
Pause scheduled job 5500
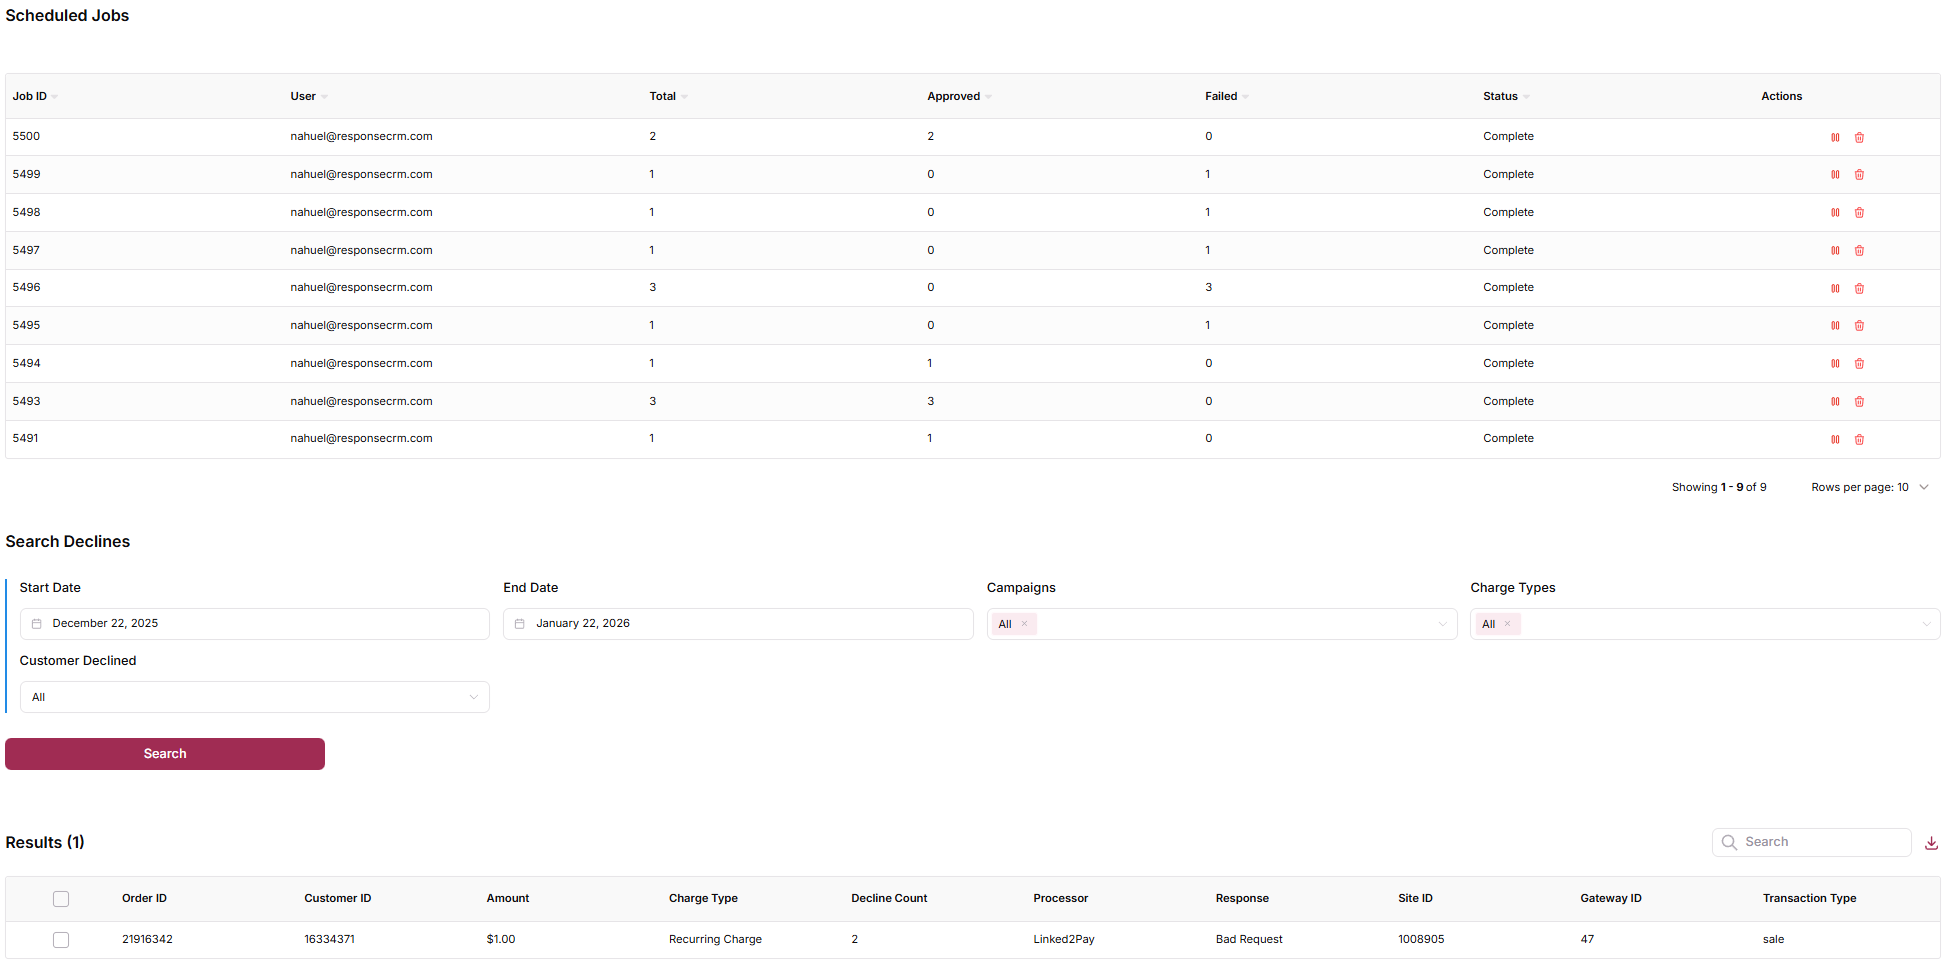(x=1835, y=138)
